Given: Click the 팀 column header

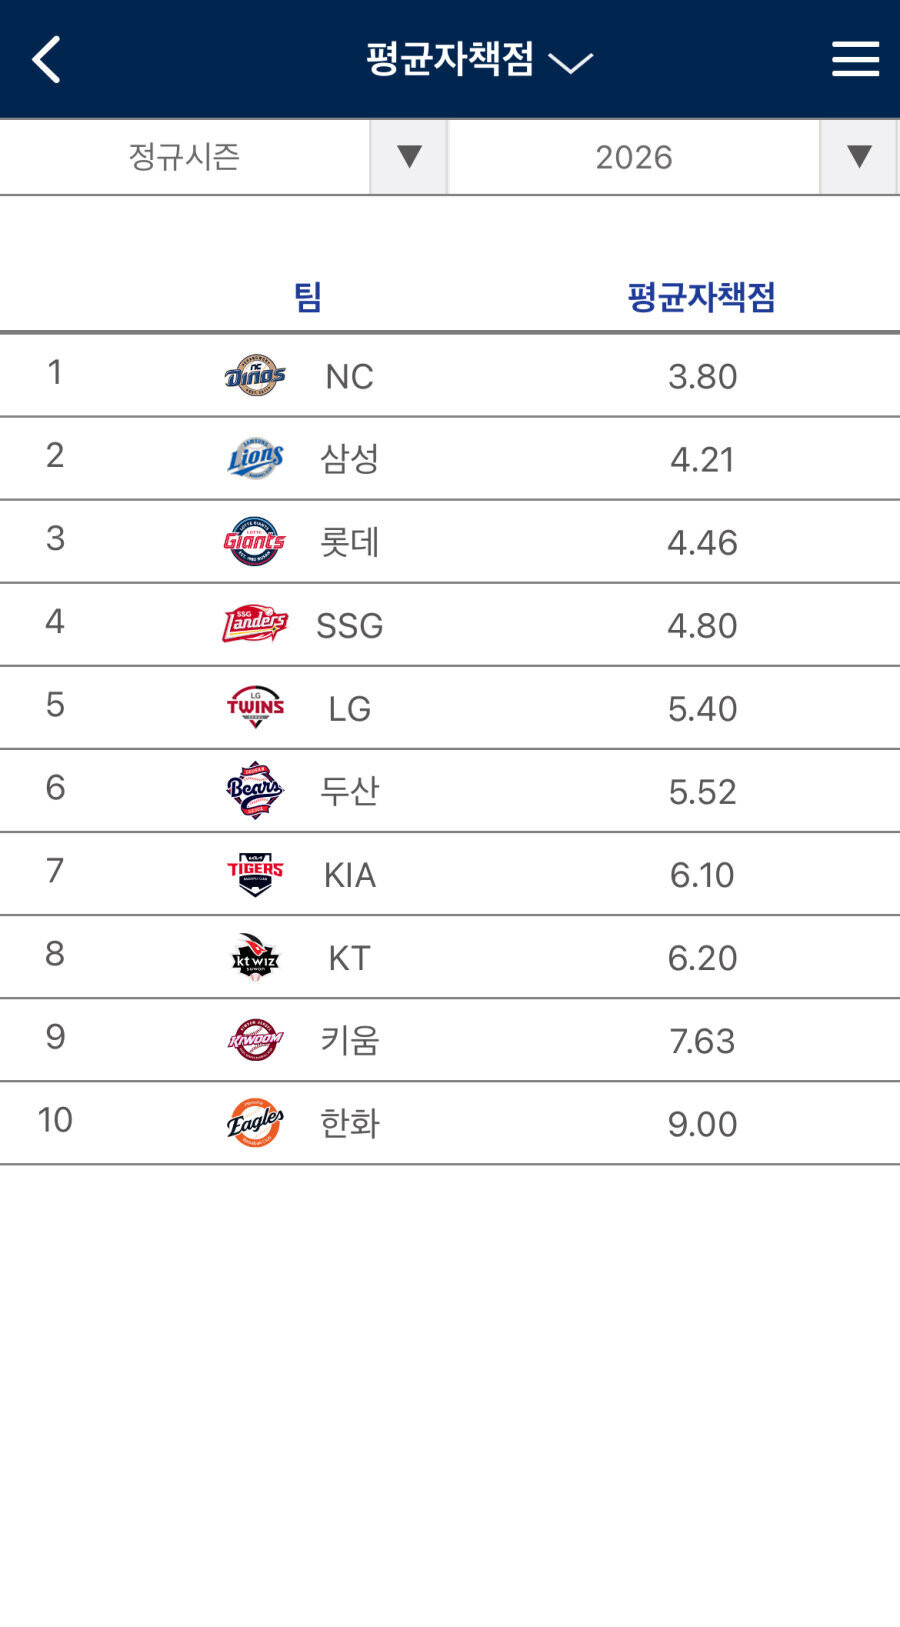Looking at the screenshot, I should (307, 297).
